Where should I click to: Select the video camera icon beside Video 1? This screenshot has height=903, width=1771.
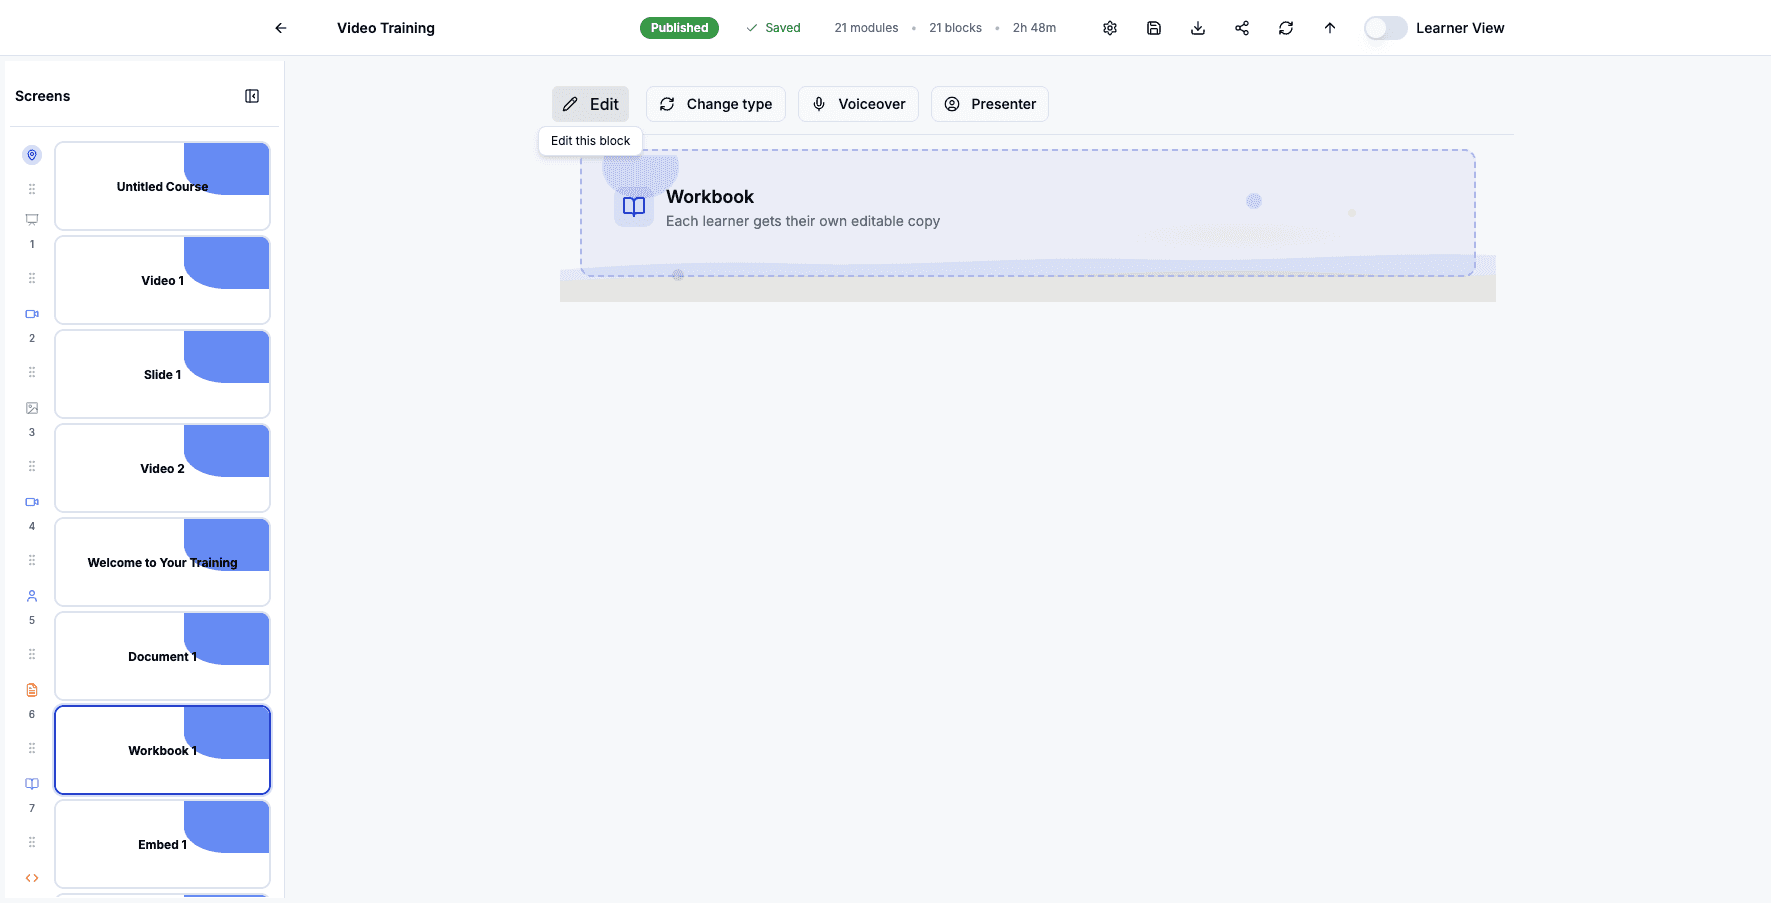[x=31, y=313]
